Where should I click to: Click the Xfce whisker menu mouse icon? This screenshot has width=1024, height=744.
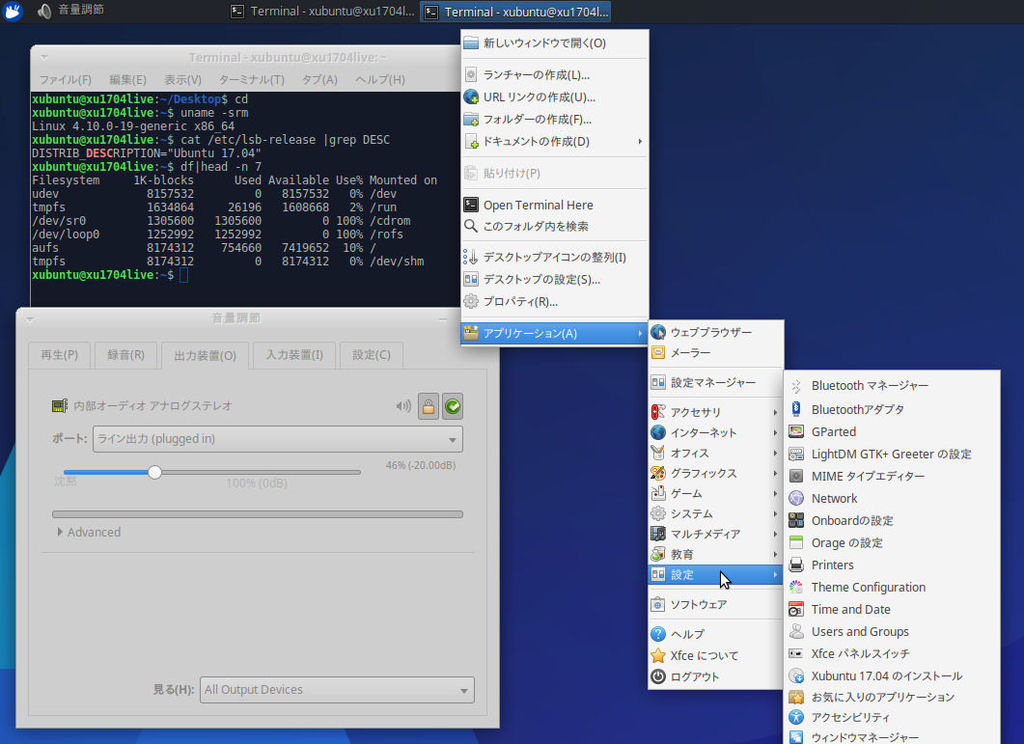point(12,11)
